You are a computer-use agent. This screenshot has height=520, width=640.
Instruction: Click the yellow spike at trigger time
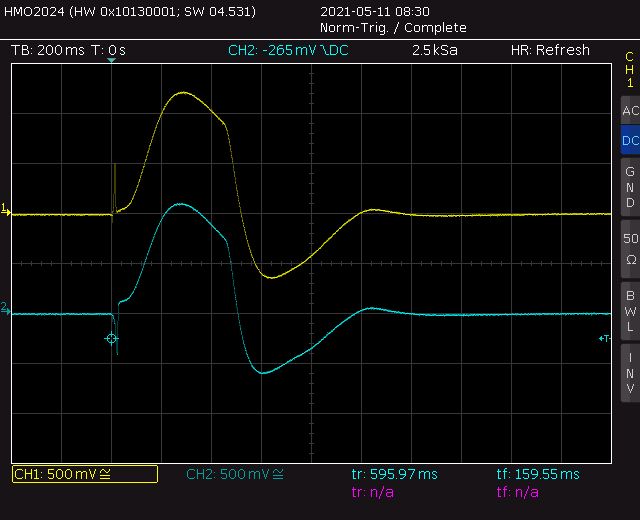(115, 188)
